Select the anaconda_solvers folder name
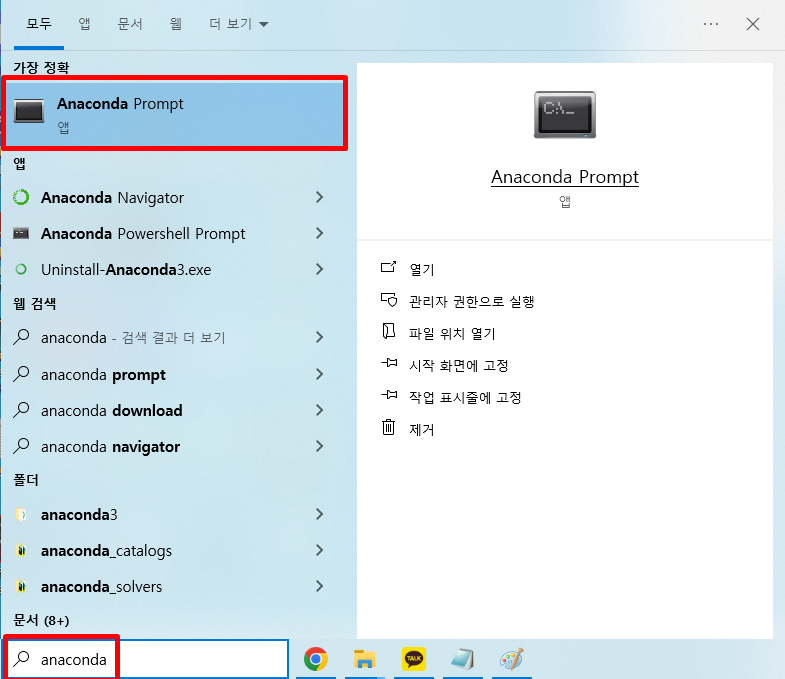Viewport: 785px width, 679px height. (102, 587)
